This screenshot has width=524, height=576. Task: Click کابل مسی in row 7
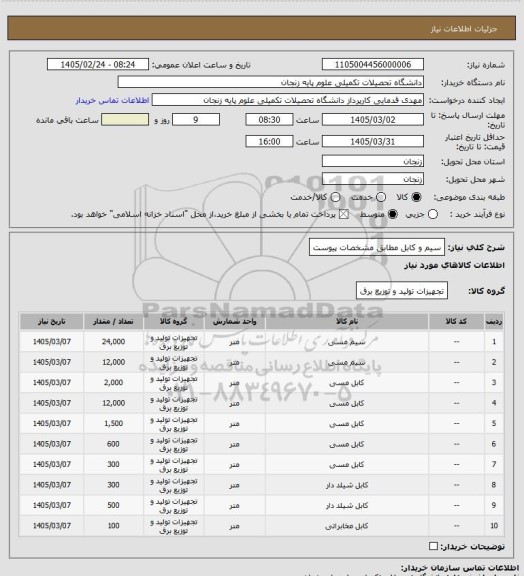347,465
